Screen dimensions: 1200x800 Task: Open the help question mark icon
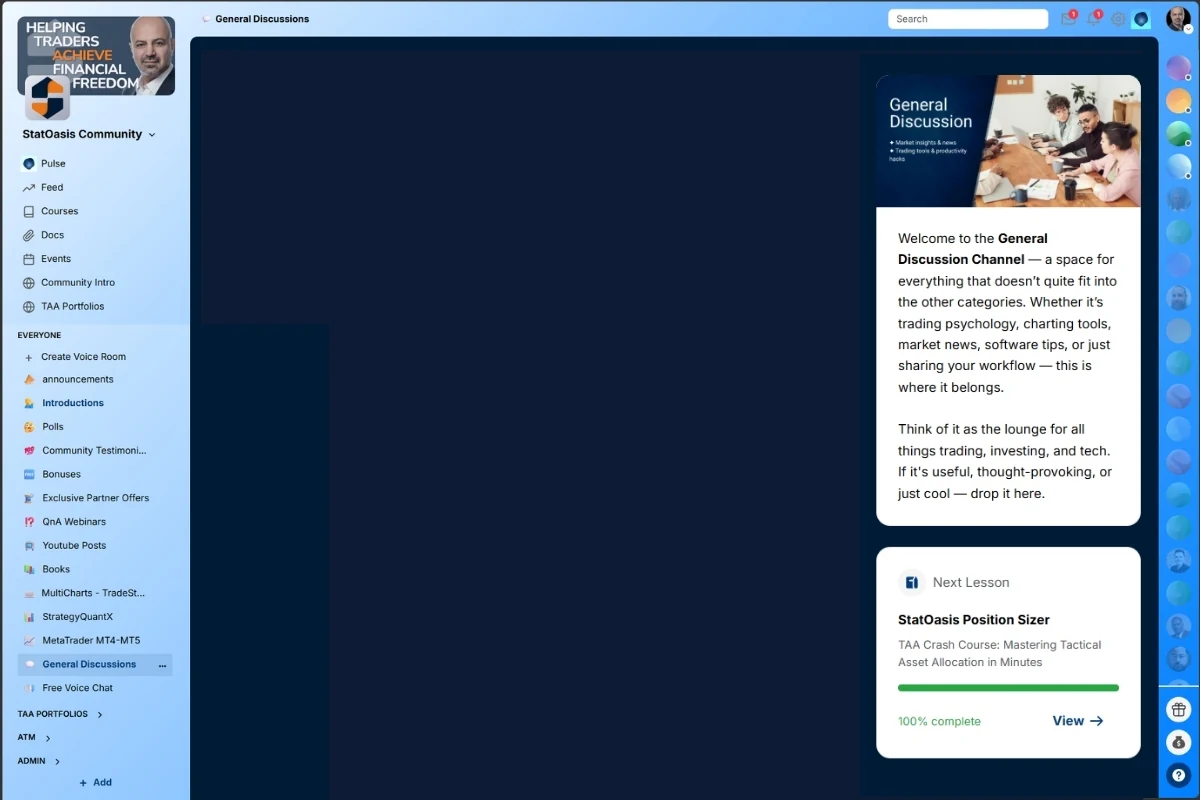point(1178,775)
